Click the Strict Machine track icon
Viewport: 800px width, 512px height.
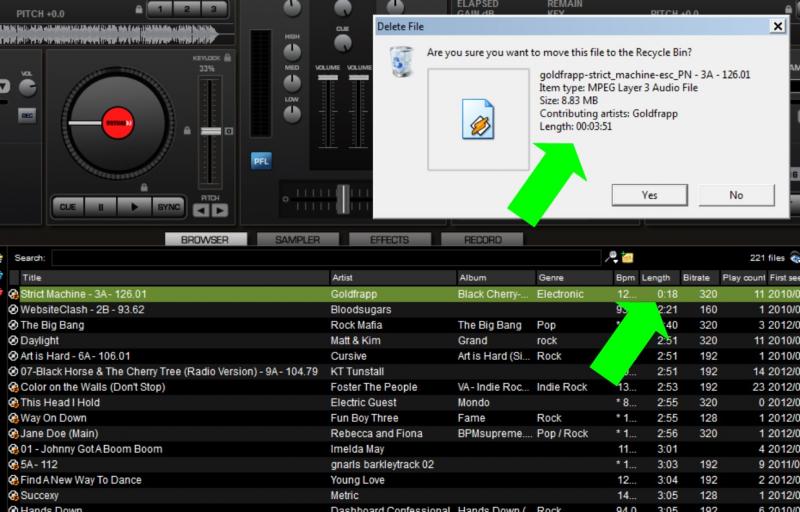(x=14, y=294)
